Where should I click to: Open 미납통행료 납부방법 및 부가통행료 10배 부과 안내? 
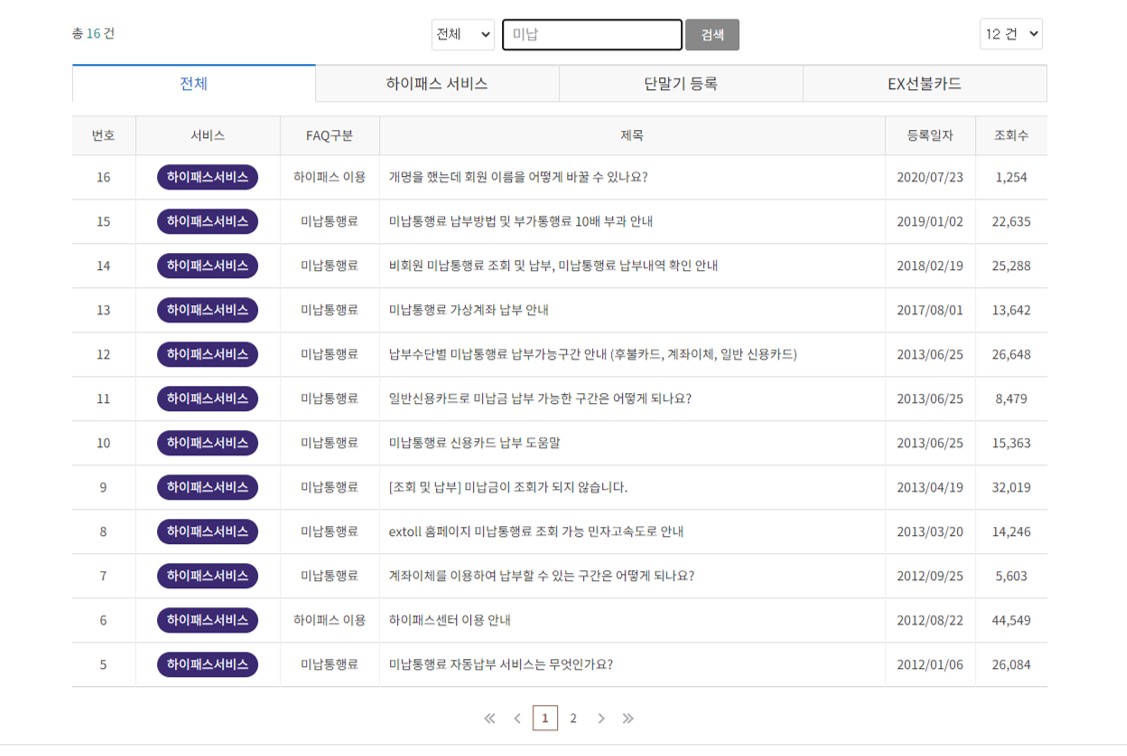point(520,221)
